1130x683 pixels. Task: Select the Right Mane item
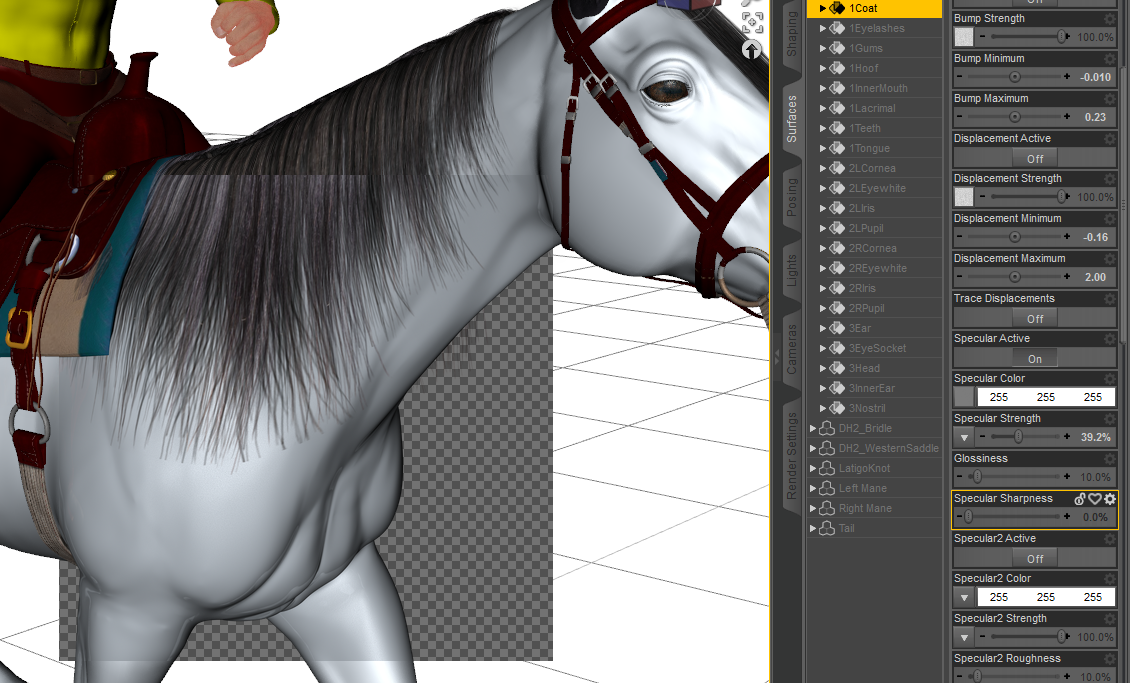coord(865,508)
